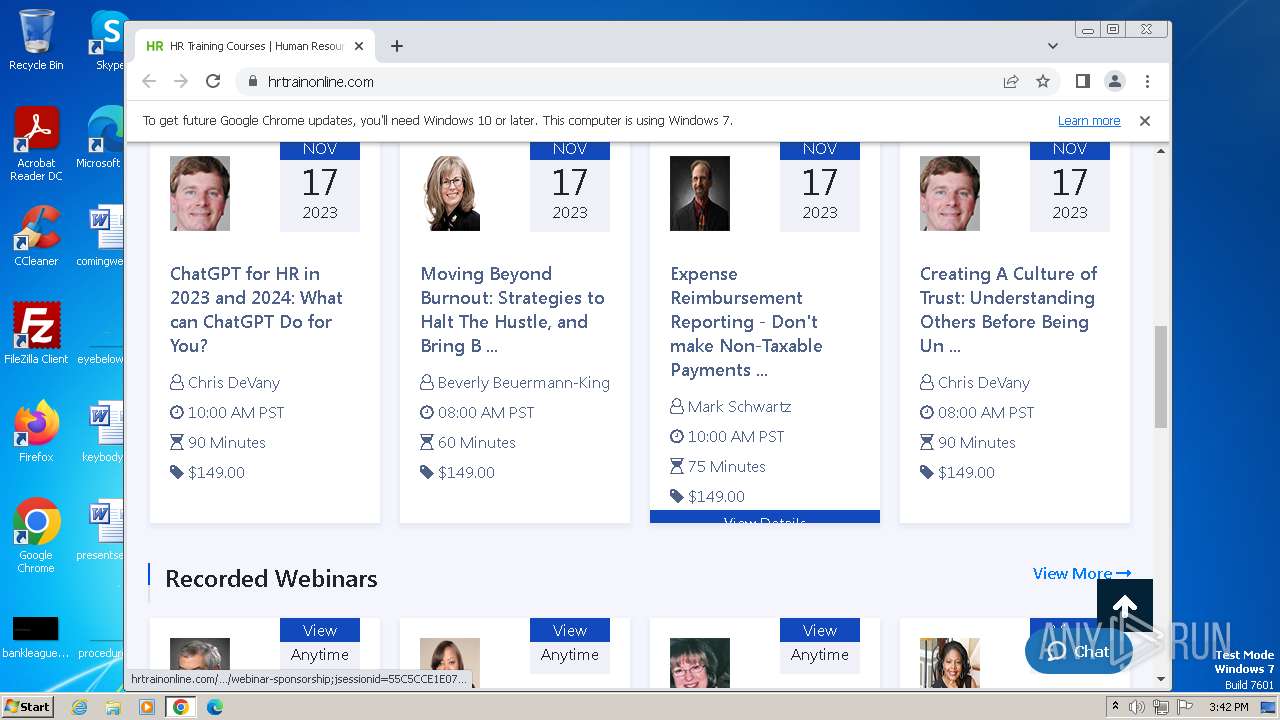The height and width of the screenshot is (720, 1280).
Task: Click the network tray icon
Action: (1160, 707)
